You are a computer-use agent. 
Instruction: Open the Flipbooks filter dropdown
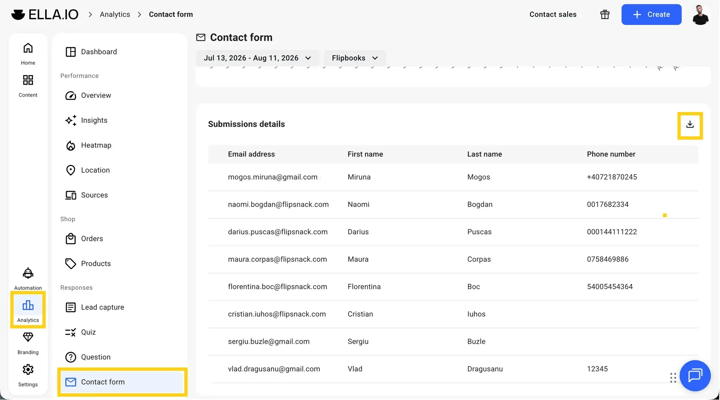point(355,58)
